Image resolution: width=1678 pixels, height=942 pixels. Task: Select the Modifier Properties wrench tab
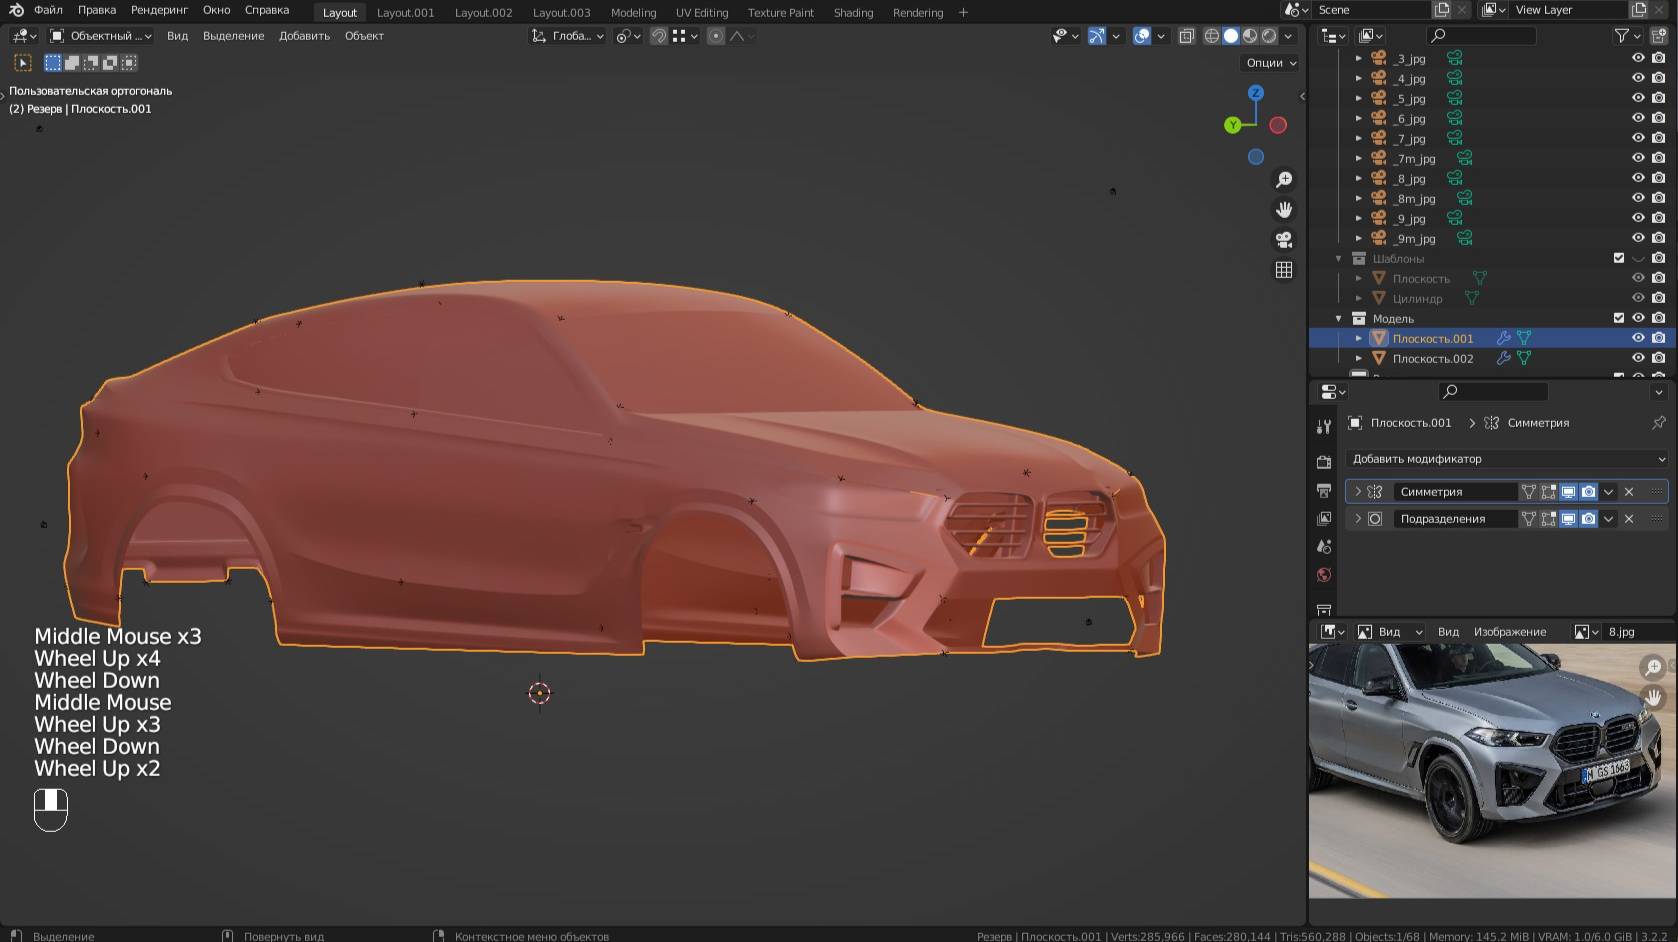click(1323, 424)
